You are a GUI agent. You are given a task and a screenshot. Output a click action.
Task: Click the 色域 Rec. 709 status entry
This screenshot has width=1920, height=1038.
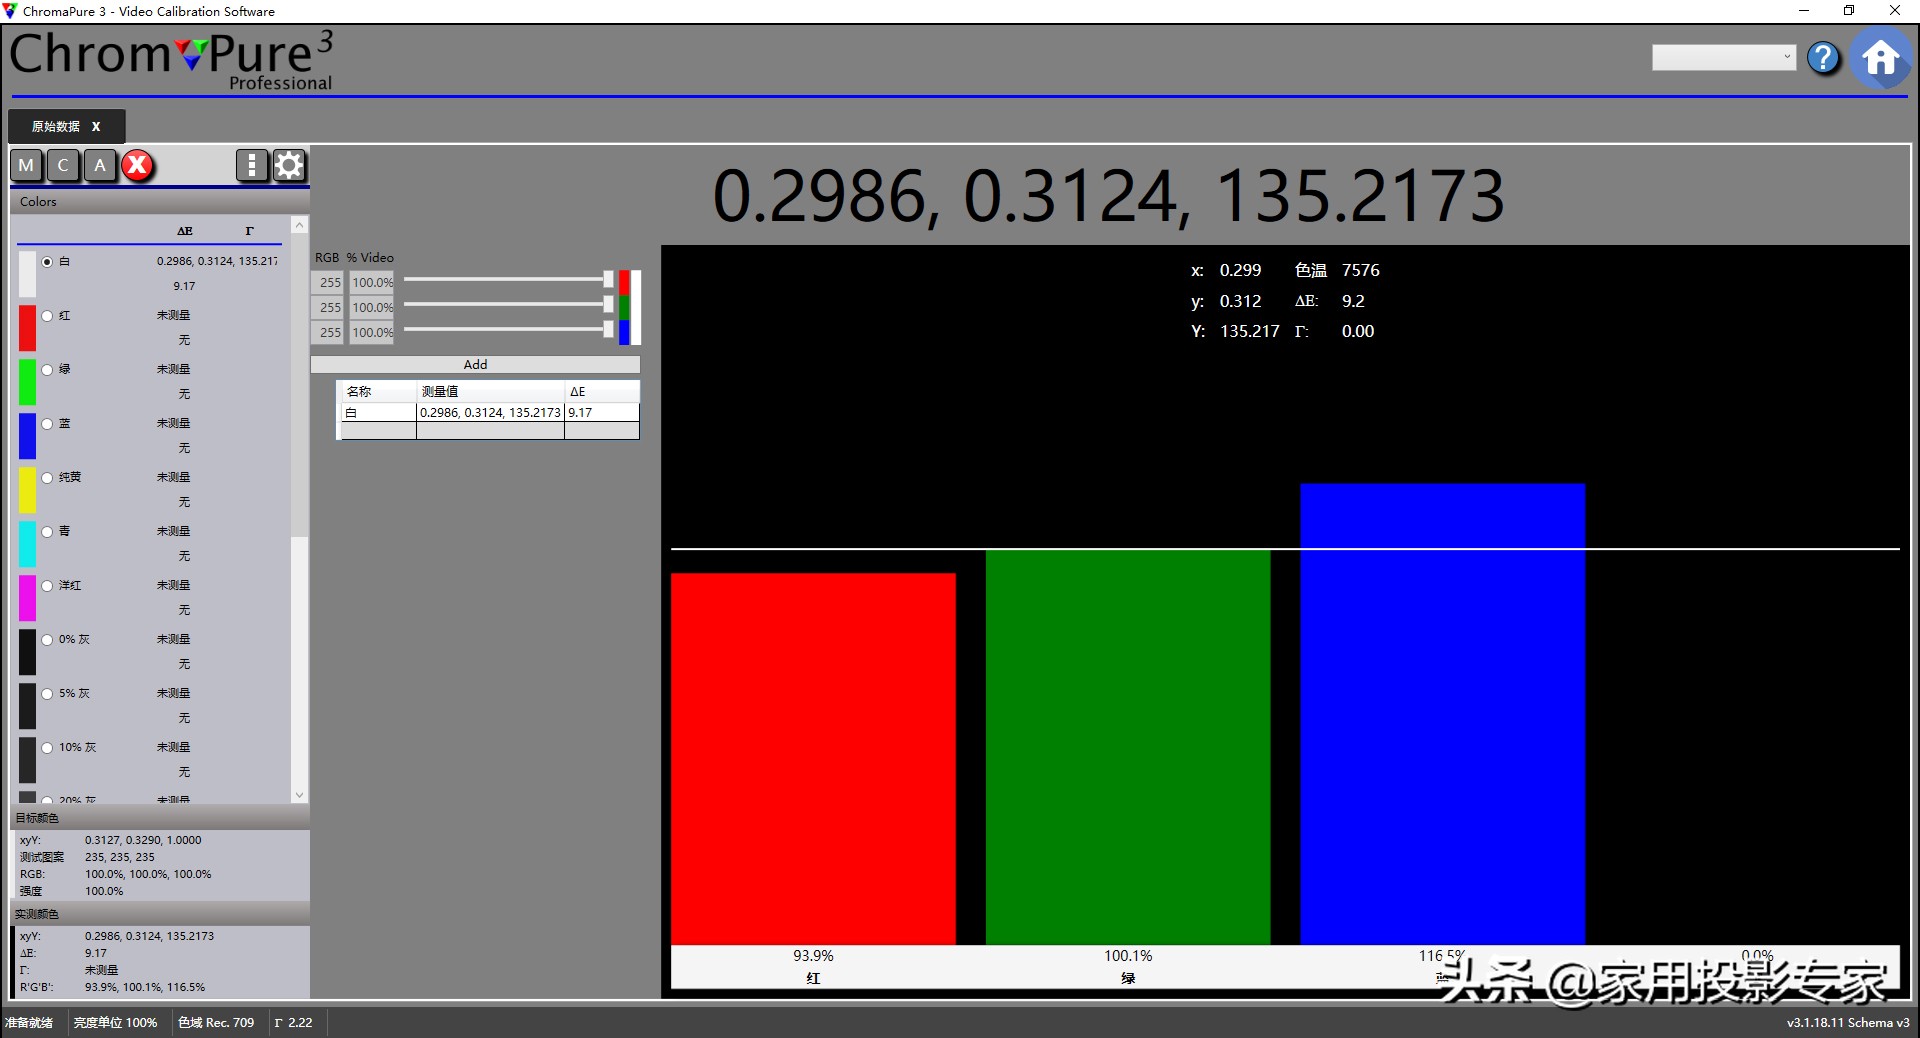tap(216, 1023)
